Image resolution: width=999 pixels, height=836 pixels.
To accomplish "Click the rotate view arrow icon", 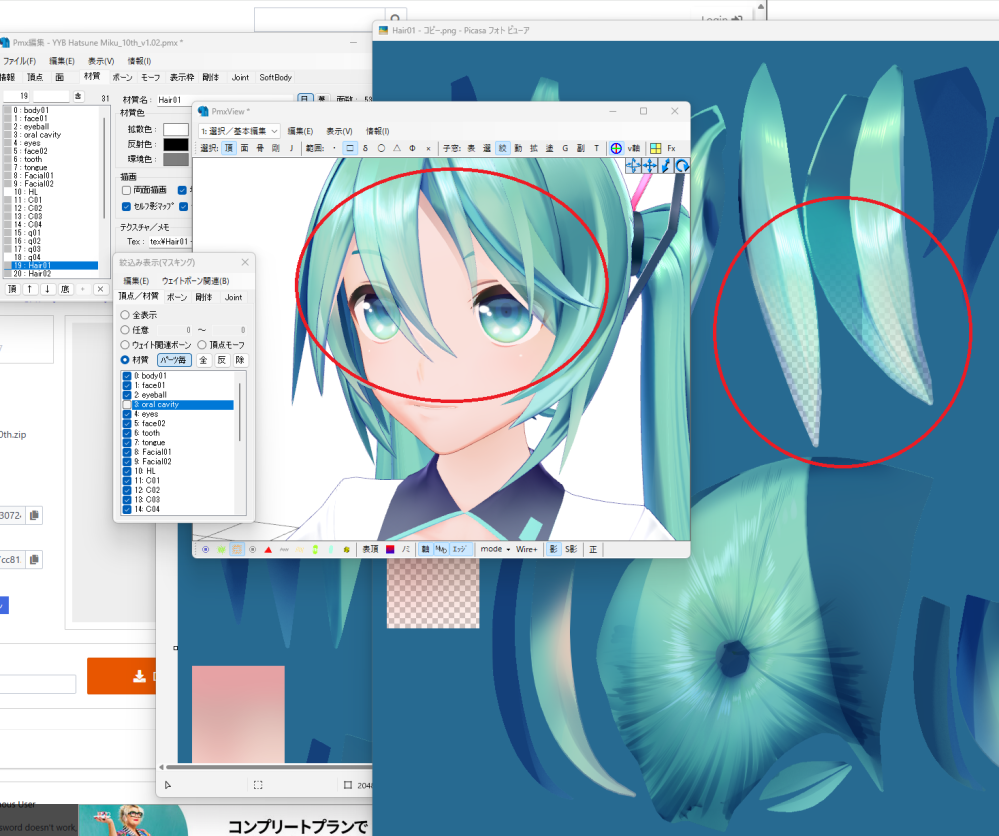I will [x=682, y=166].
